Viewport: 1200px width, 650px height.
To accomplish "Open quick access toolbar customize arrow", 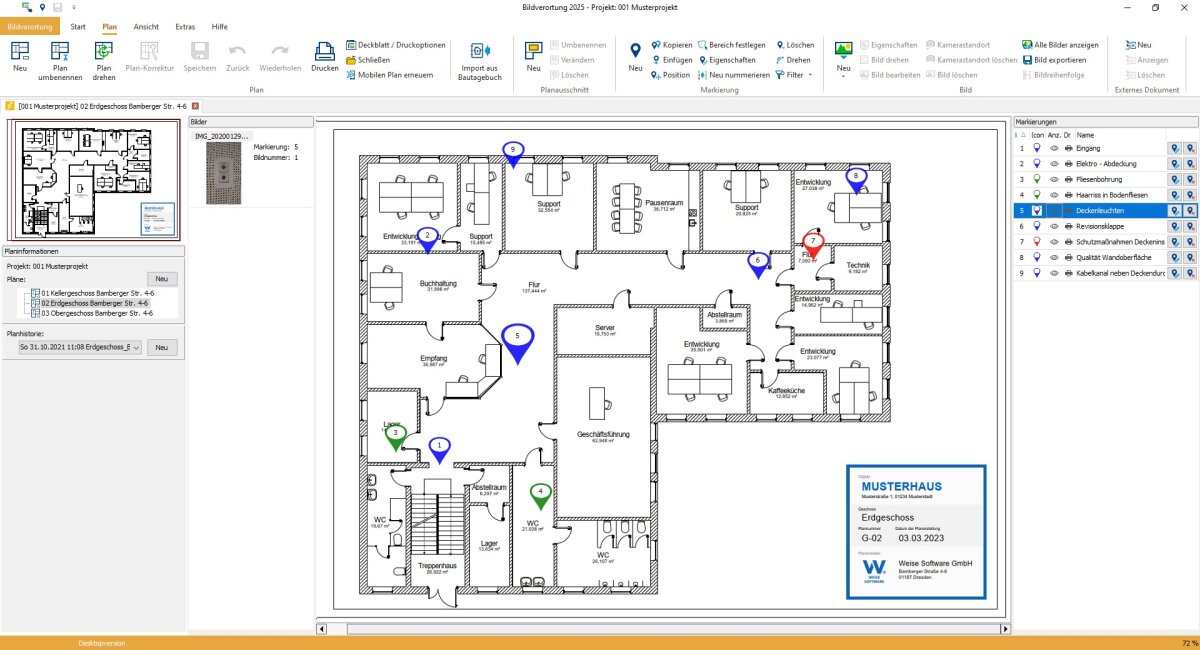I will point(73,7).
